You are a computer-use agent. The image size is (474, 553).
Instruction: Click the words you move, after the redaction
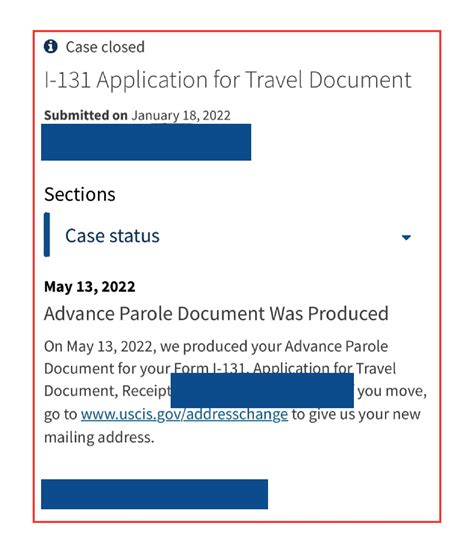click(392, 391)
